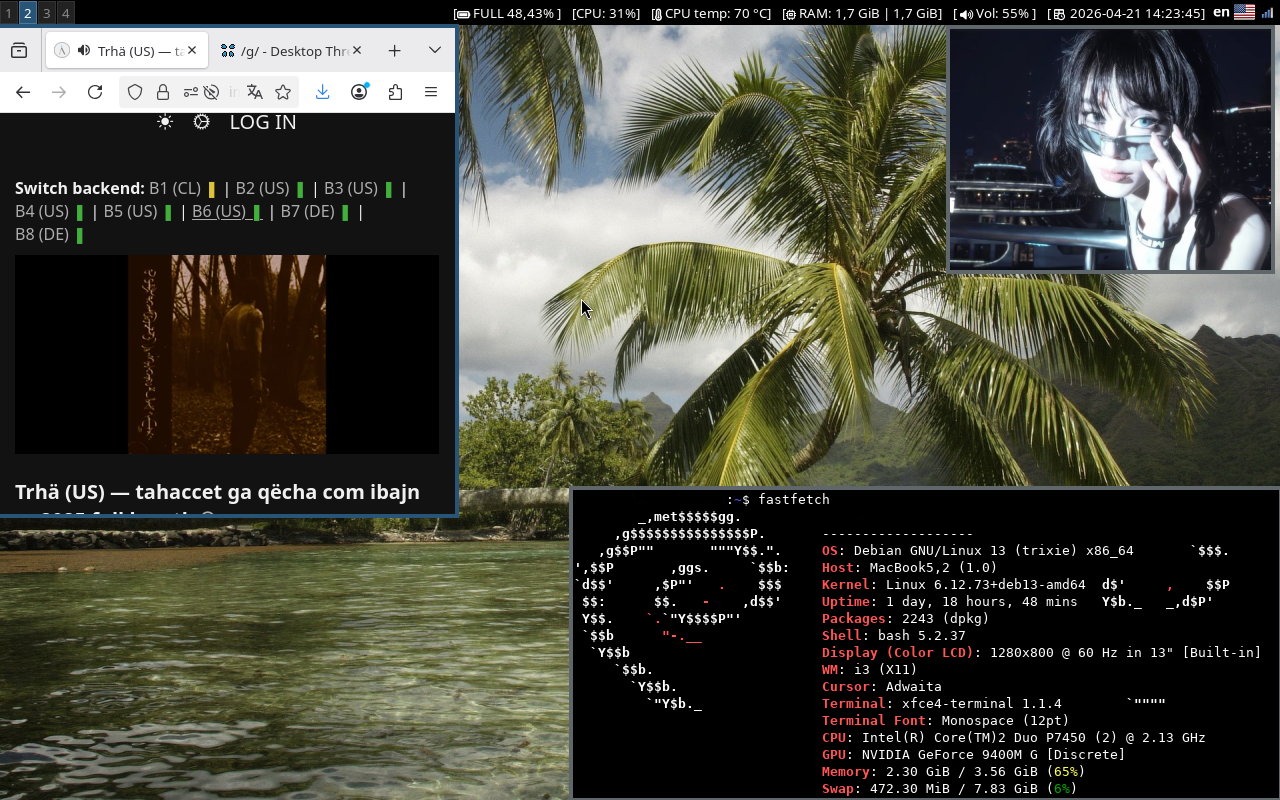Toggle the light theme sun icon
The image size is (1280, 800).
click(x=165, y=122)
